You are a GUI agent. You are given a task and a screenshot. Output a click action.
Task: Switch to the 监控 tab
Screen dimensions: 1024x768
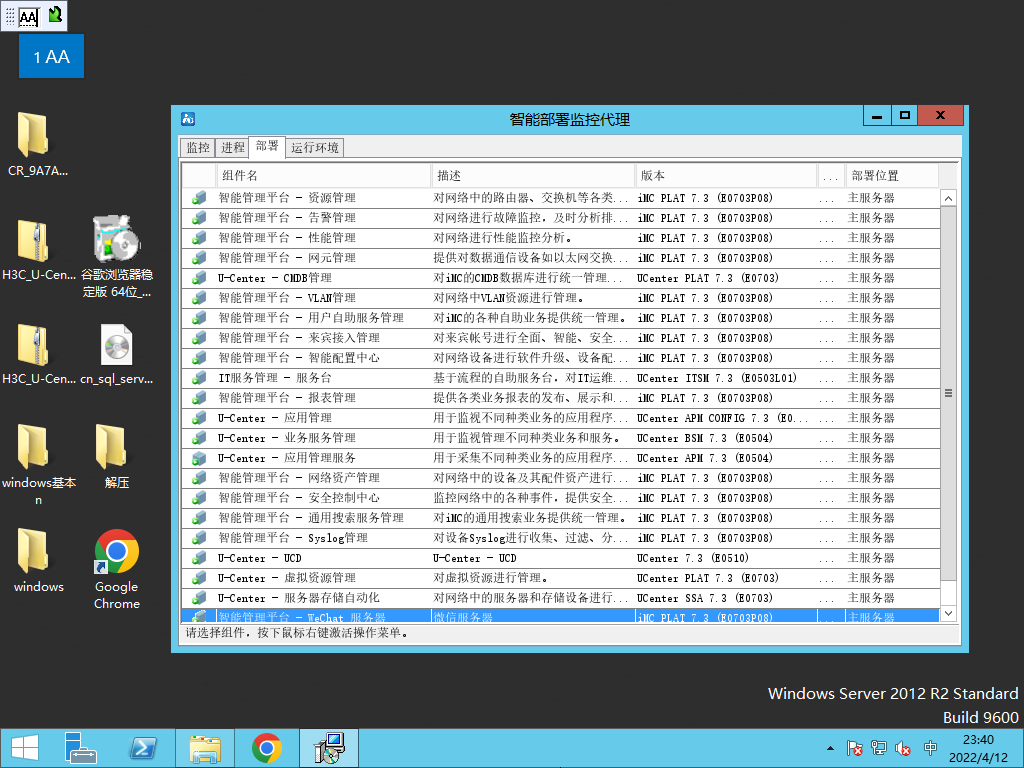[x=198, y=148]
